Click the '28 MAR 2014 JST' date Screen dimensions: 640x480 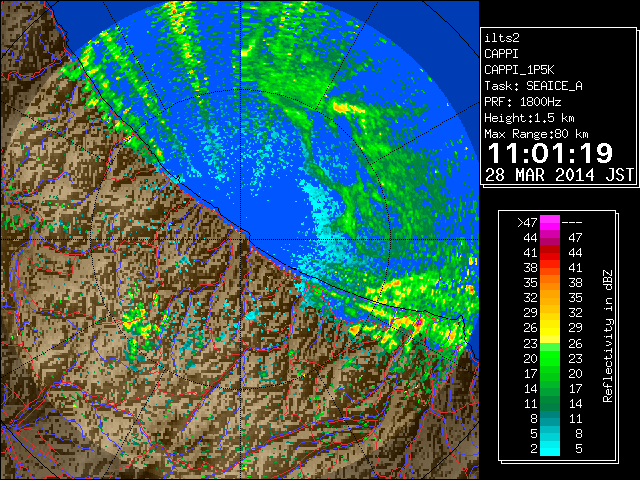tap(560, 175)
